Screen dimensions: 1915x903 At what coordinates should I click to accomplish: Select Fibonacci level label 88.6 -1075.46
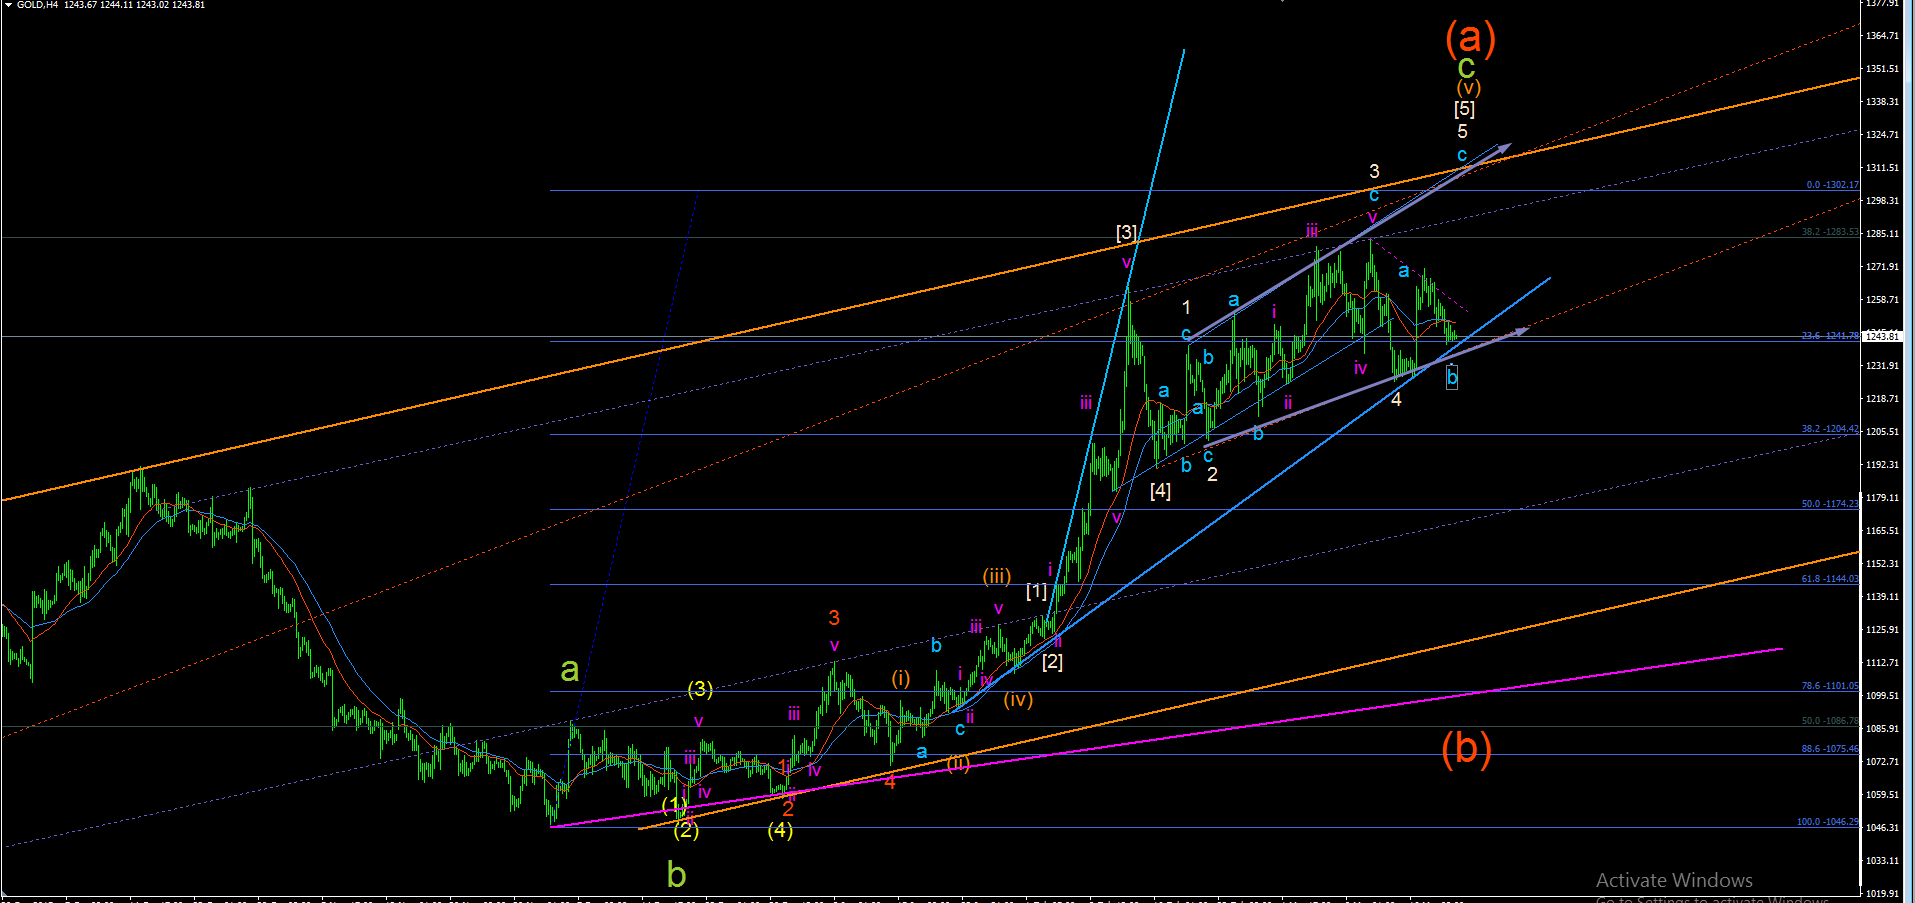click(1830, 749)
